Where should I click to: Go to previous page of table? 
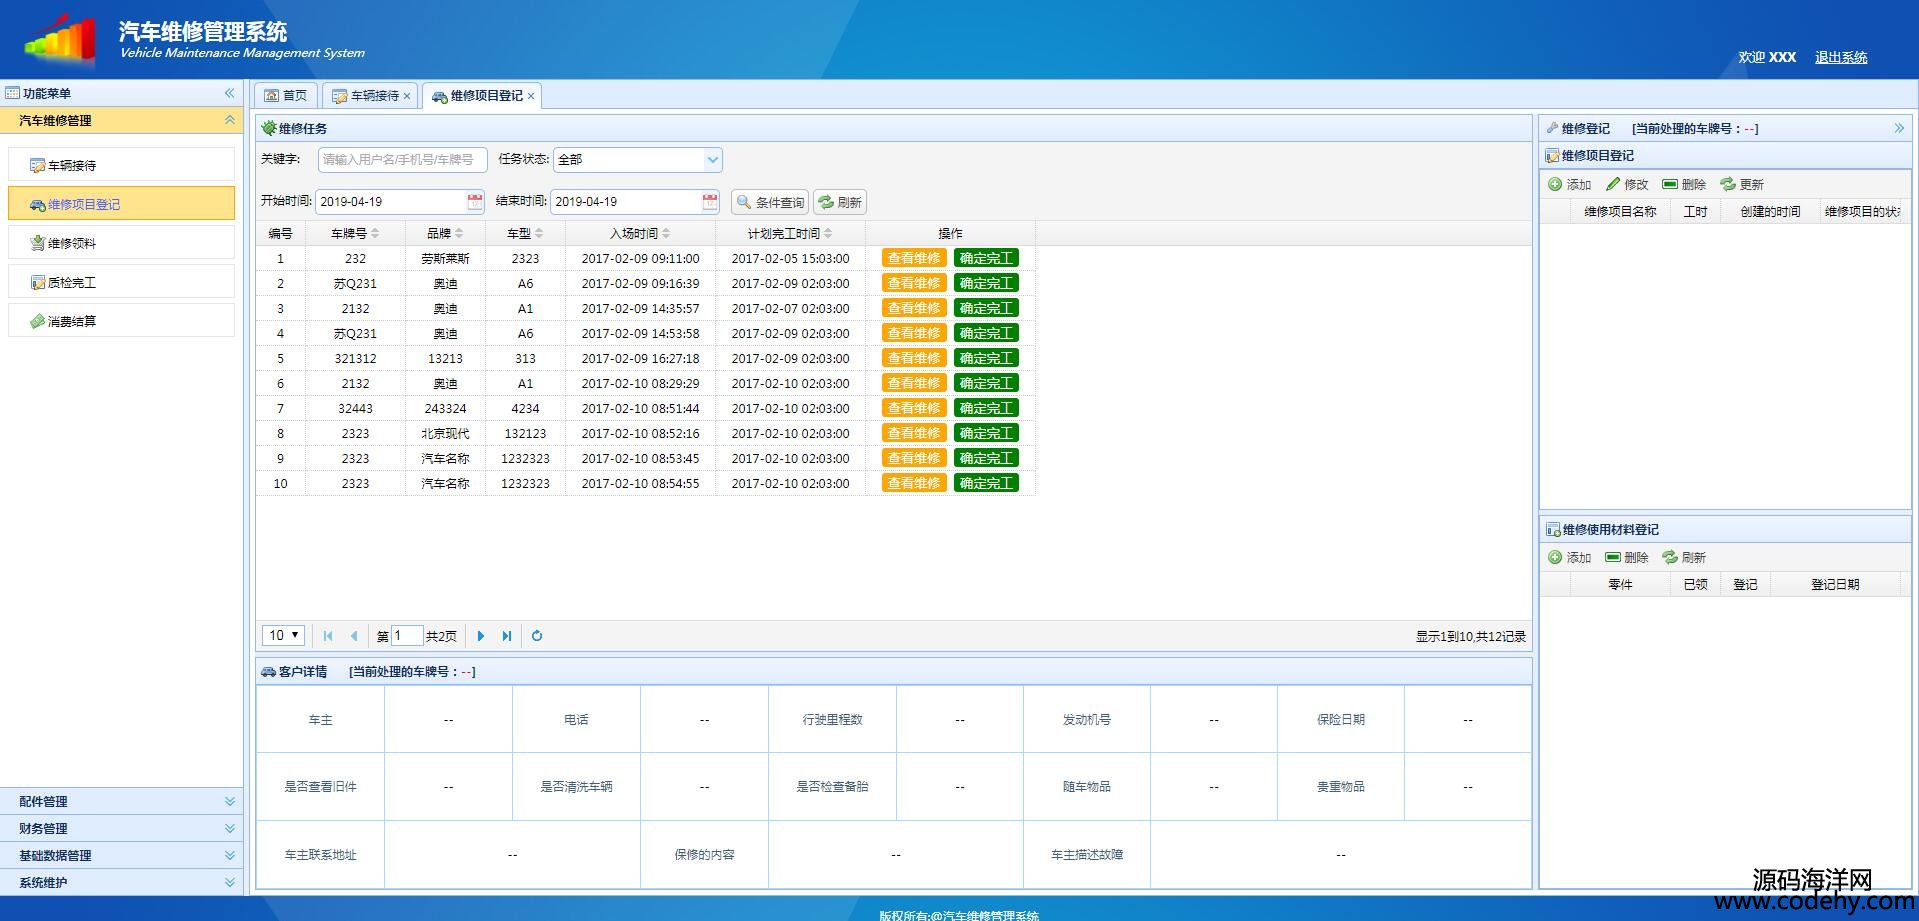click(354, 636)
